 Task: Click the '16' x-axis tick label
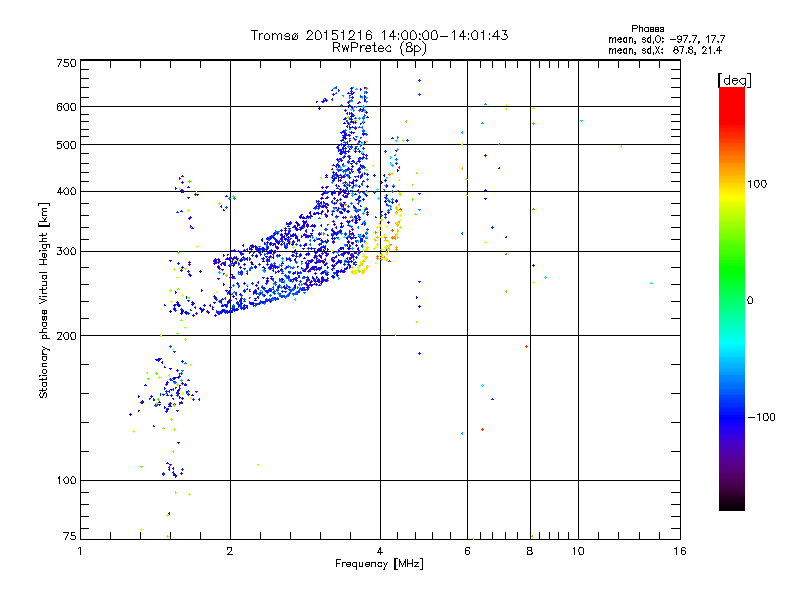tap(680, 551)
